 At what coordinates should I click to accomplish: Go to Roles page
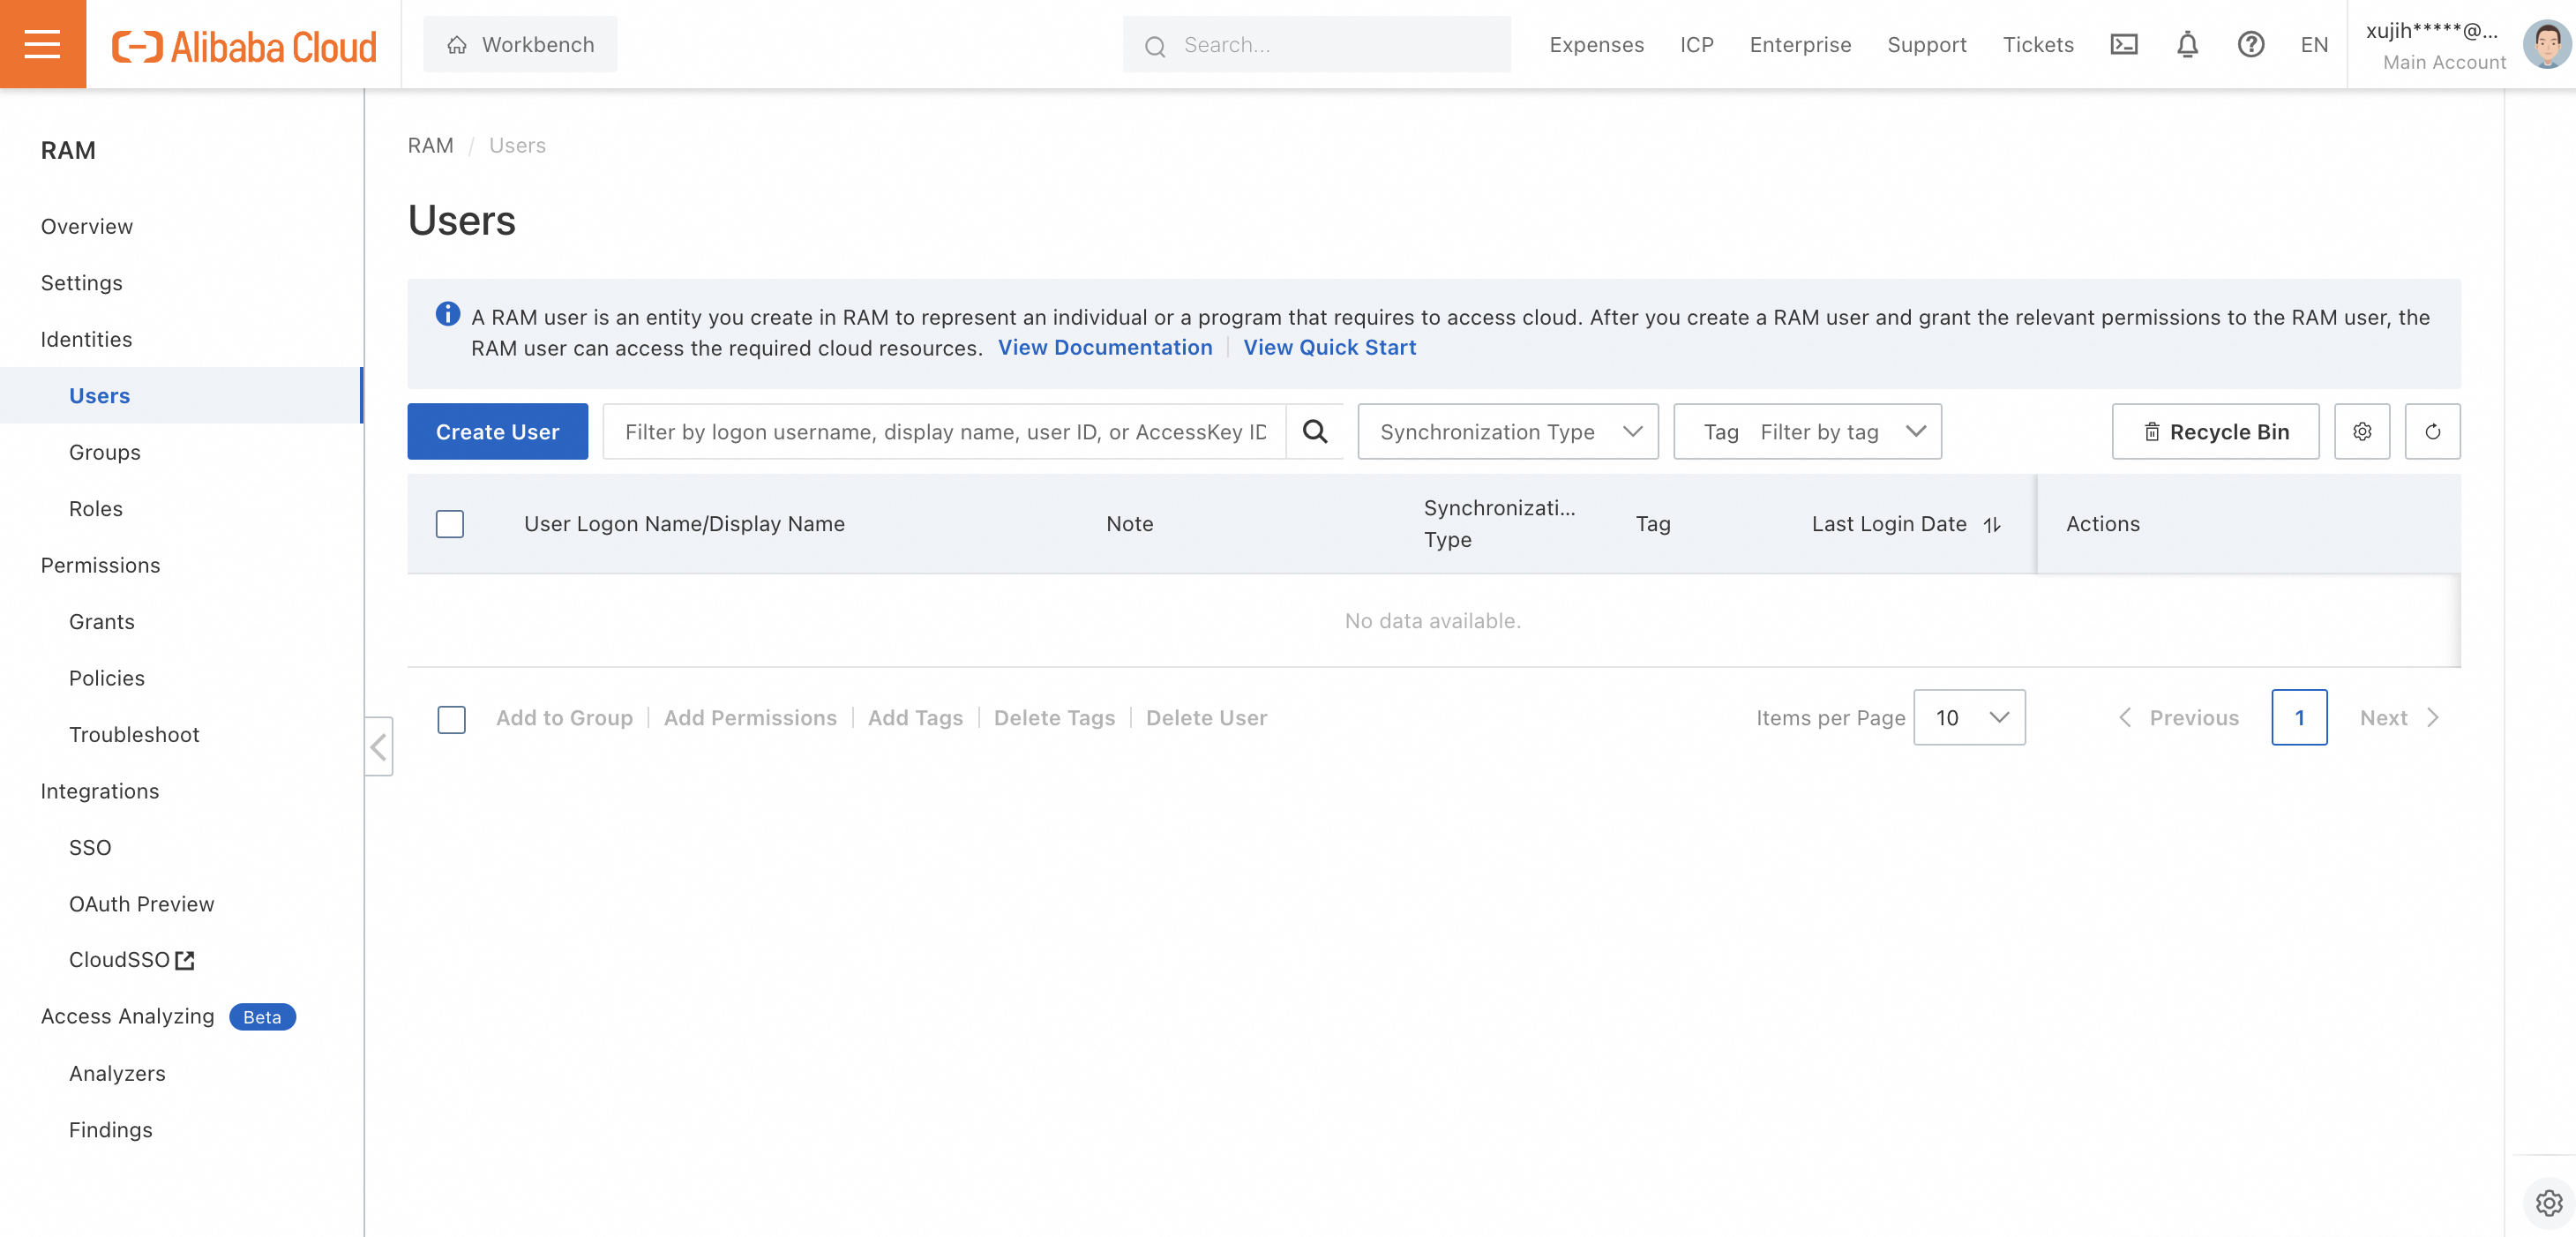96,508
